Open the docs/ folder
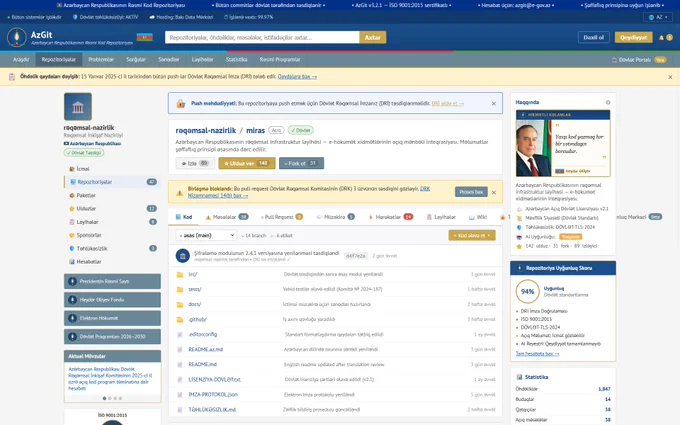The image size is (680, 425). coord(194,304)
